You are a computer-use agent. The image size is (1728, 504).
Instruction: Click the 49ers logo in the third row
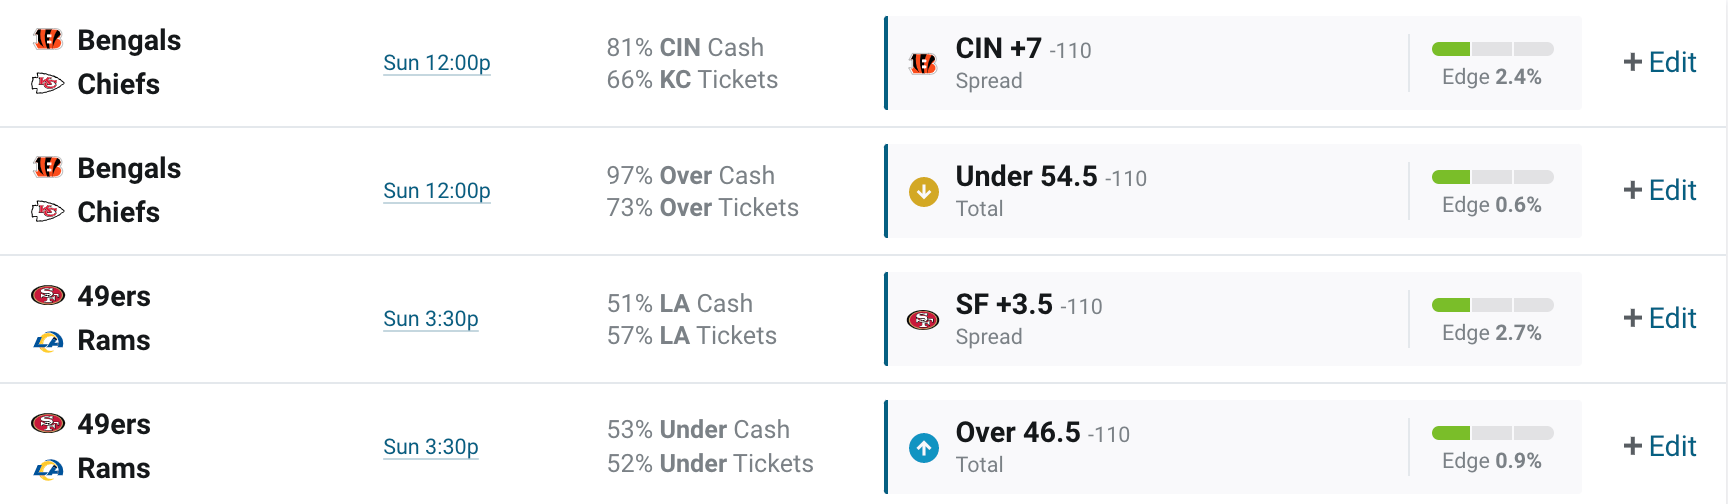[x=48, y=295]
